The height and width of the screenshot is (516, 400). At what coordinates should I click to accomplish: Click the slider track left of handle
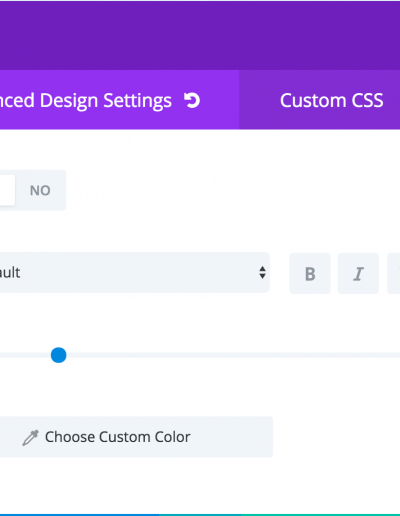(25, 355)
